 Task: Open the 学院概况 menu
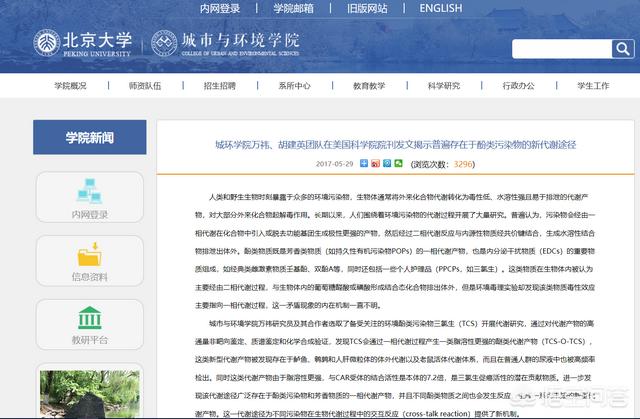tap(70, 86)
